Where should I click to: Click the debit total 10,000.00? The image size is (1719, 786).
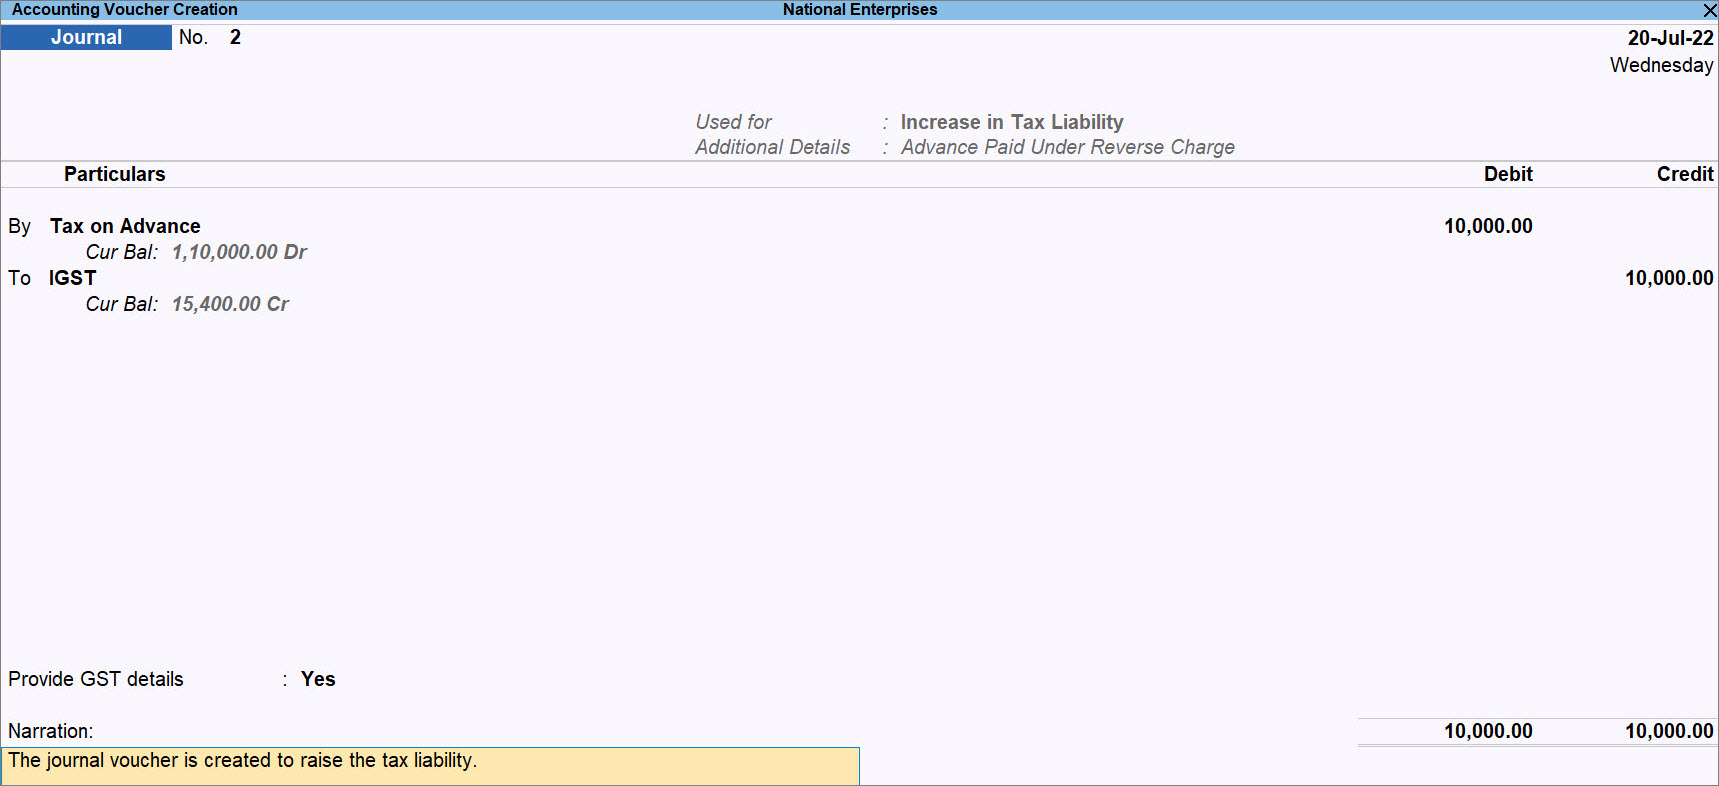point(1488,731)
